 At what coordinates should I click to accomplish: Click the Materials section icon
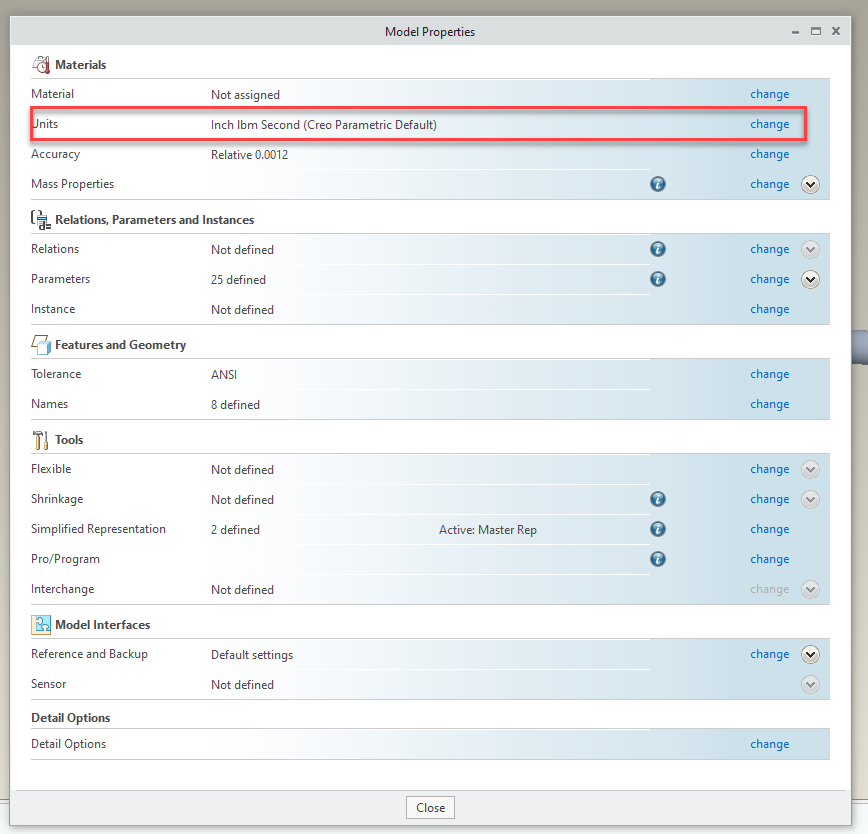pyautogui.click(x=41, y=65)
